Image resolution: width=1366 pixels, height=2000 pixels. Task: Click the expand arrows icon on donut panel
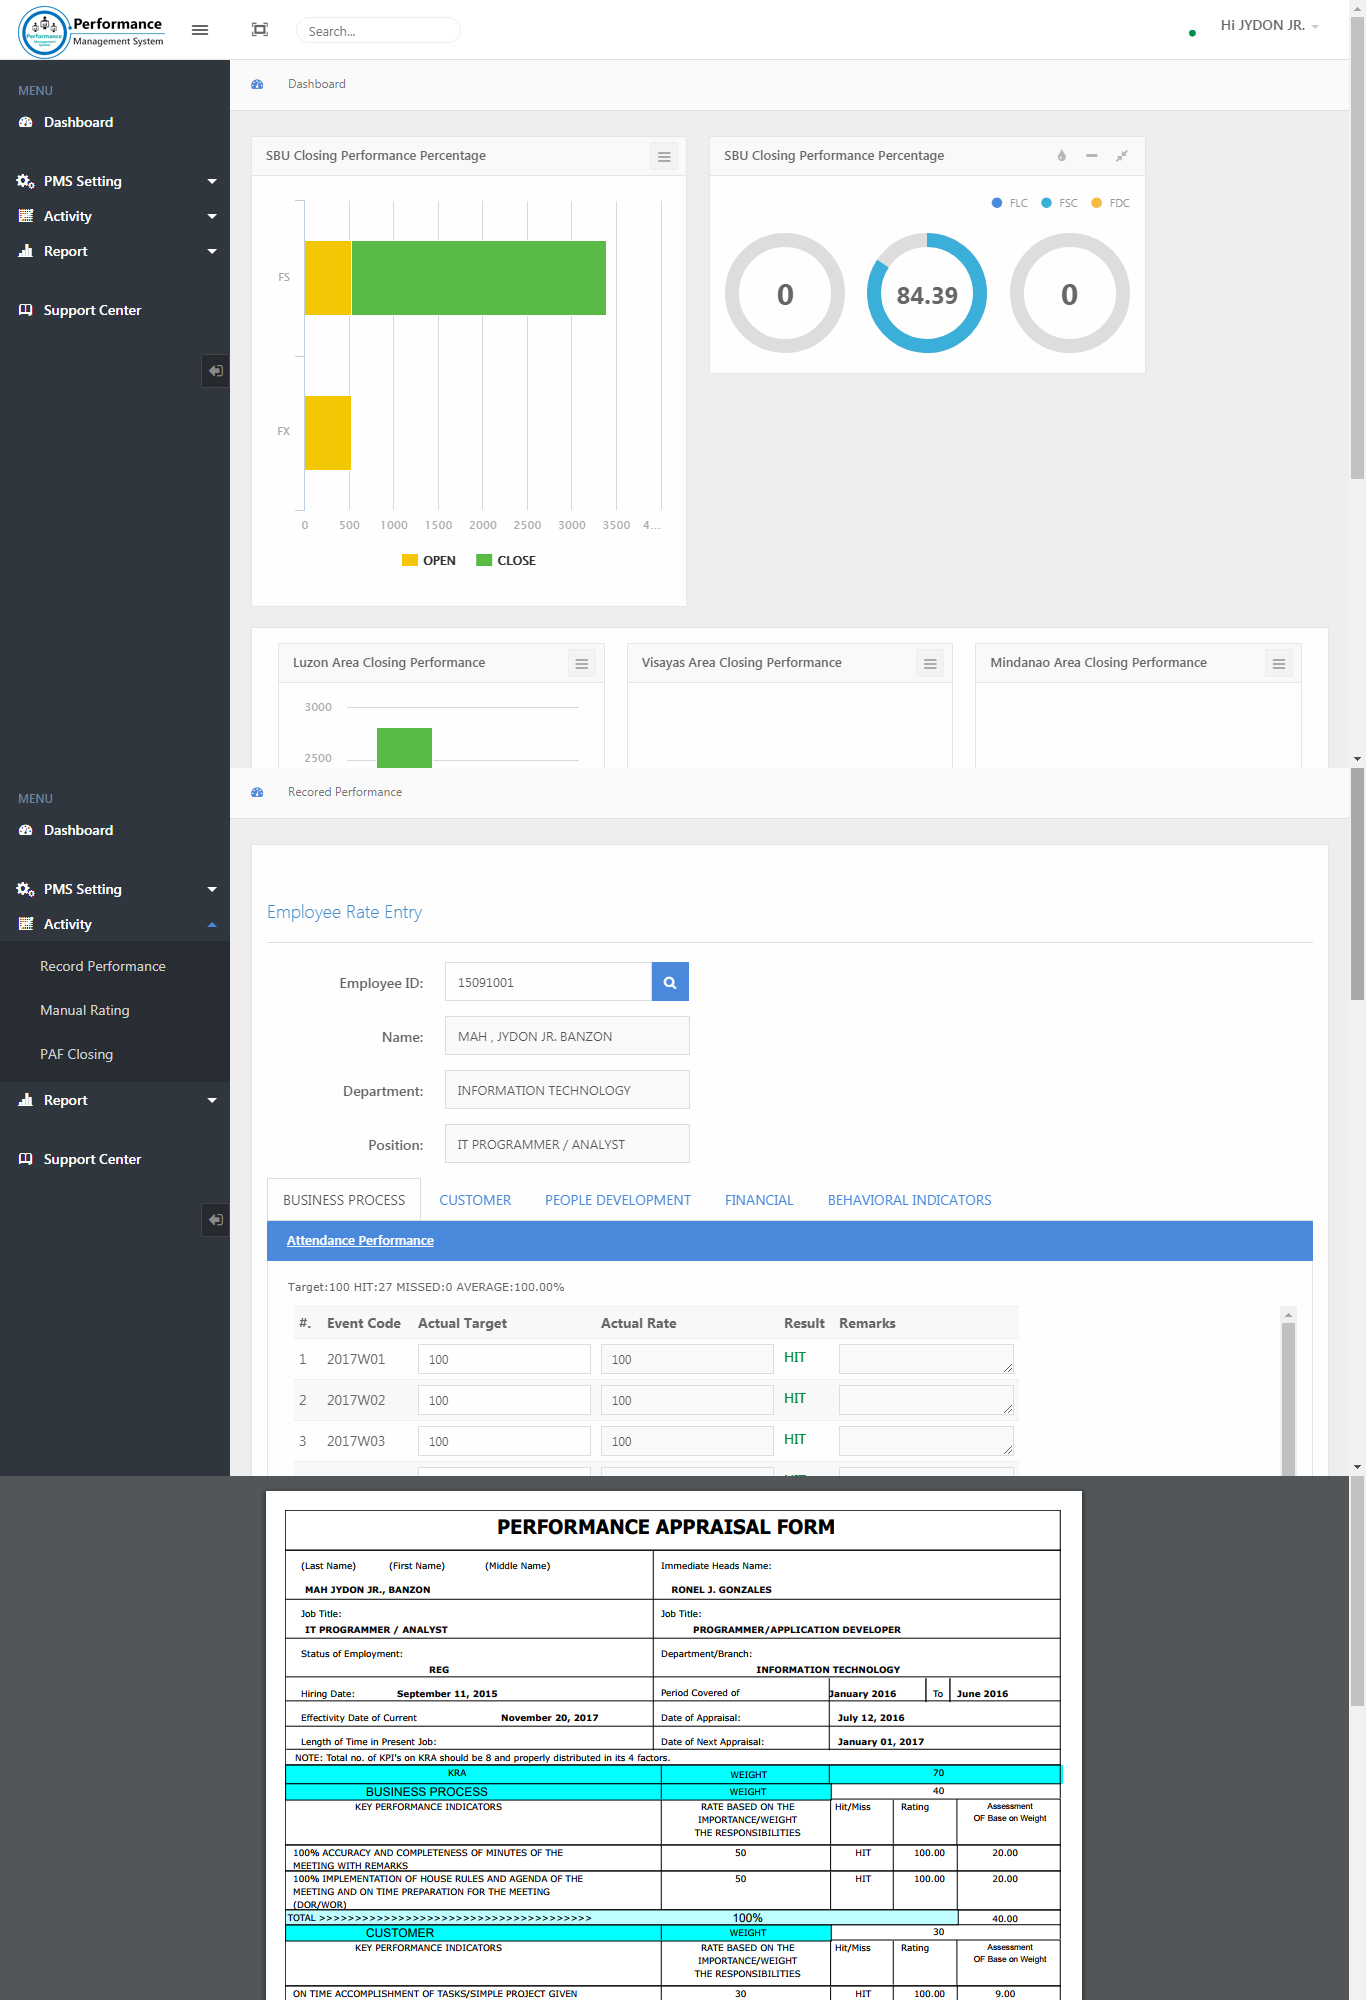tap(1122, 156)
